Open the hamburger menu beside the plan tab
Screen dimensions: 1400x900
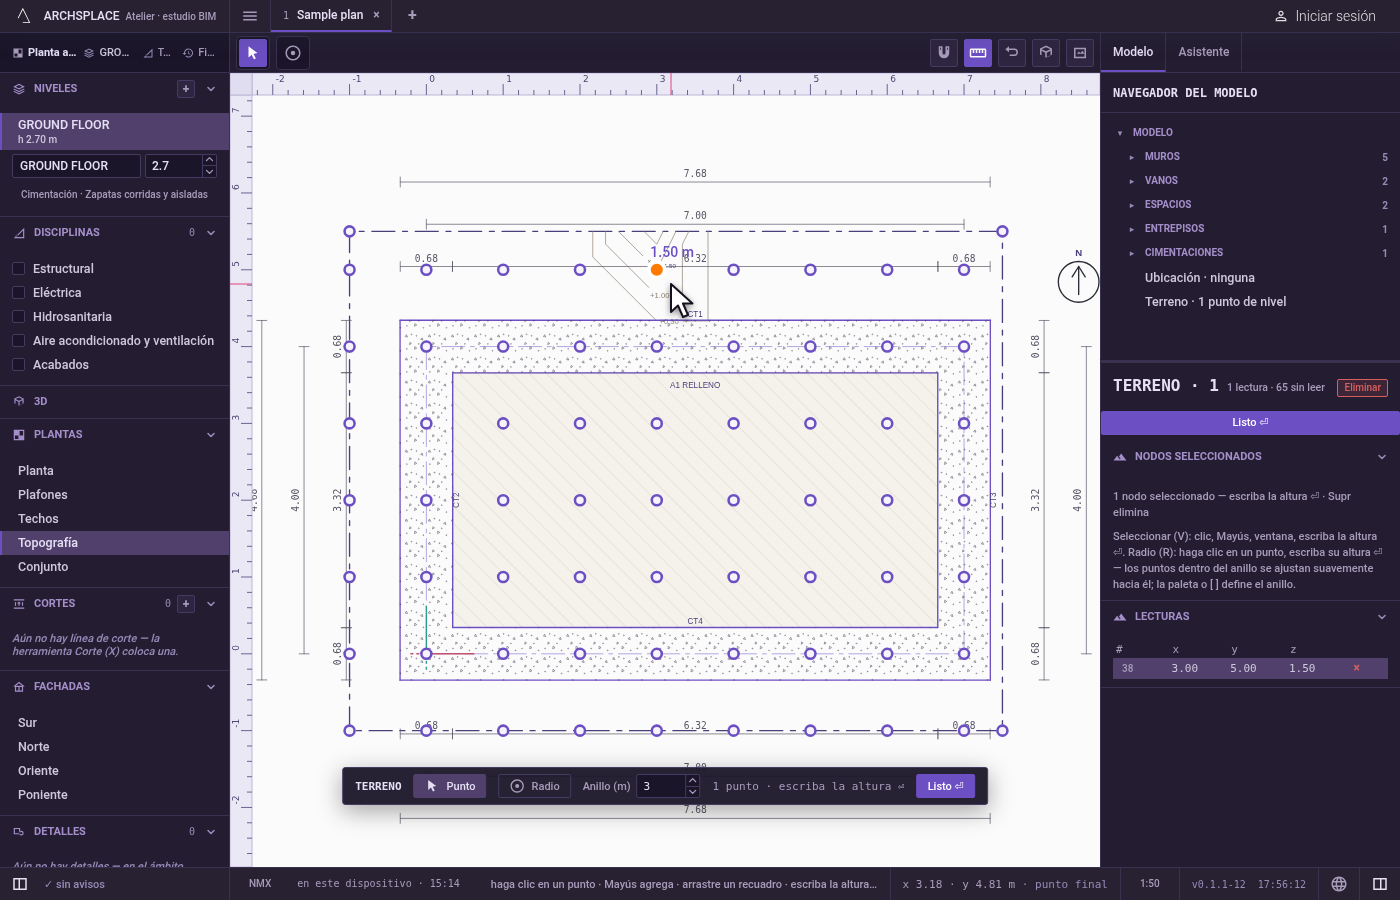[x=250, y=16]
